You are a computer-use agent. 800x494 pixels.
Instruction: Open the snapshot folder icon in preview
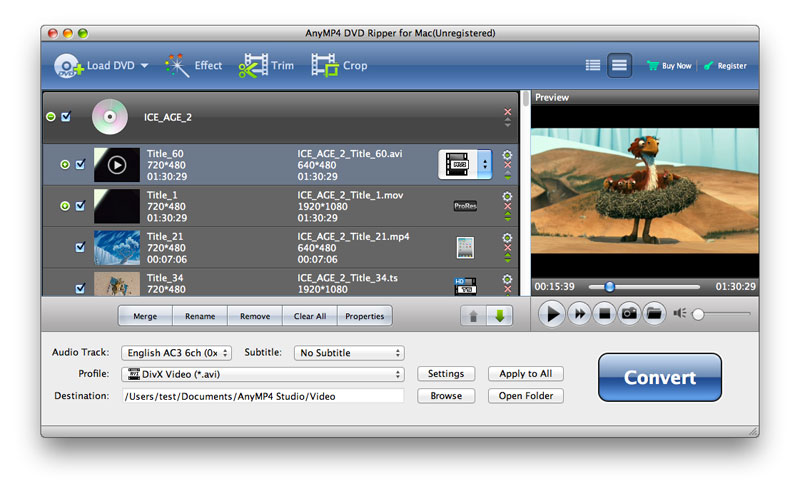pos(654,314)
